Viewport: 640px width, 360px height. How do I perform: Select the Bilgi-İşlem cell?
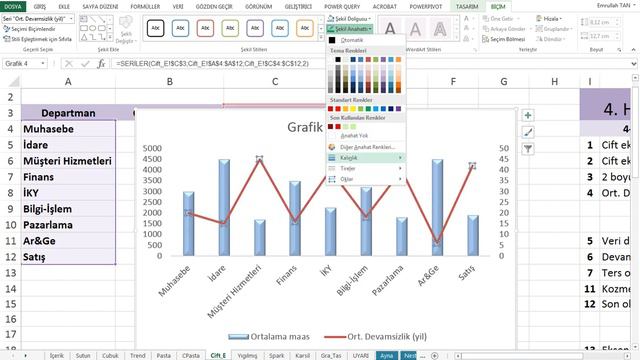tap(68, 209)
